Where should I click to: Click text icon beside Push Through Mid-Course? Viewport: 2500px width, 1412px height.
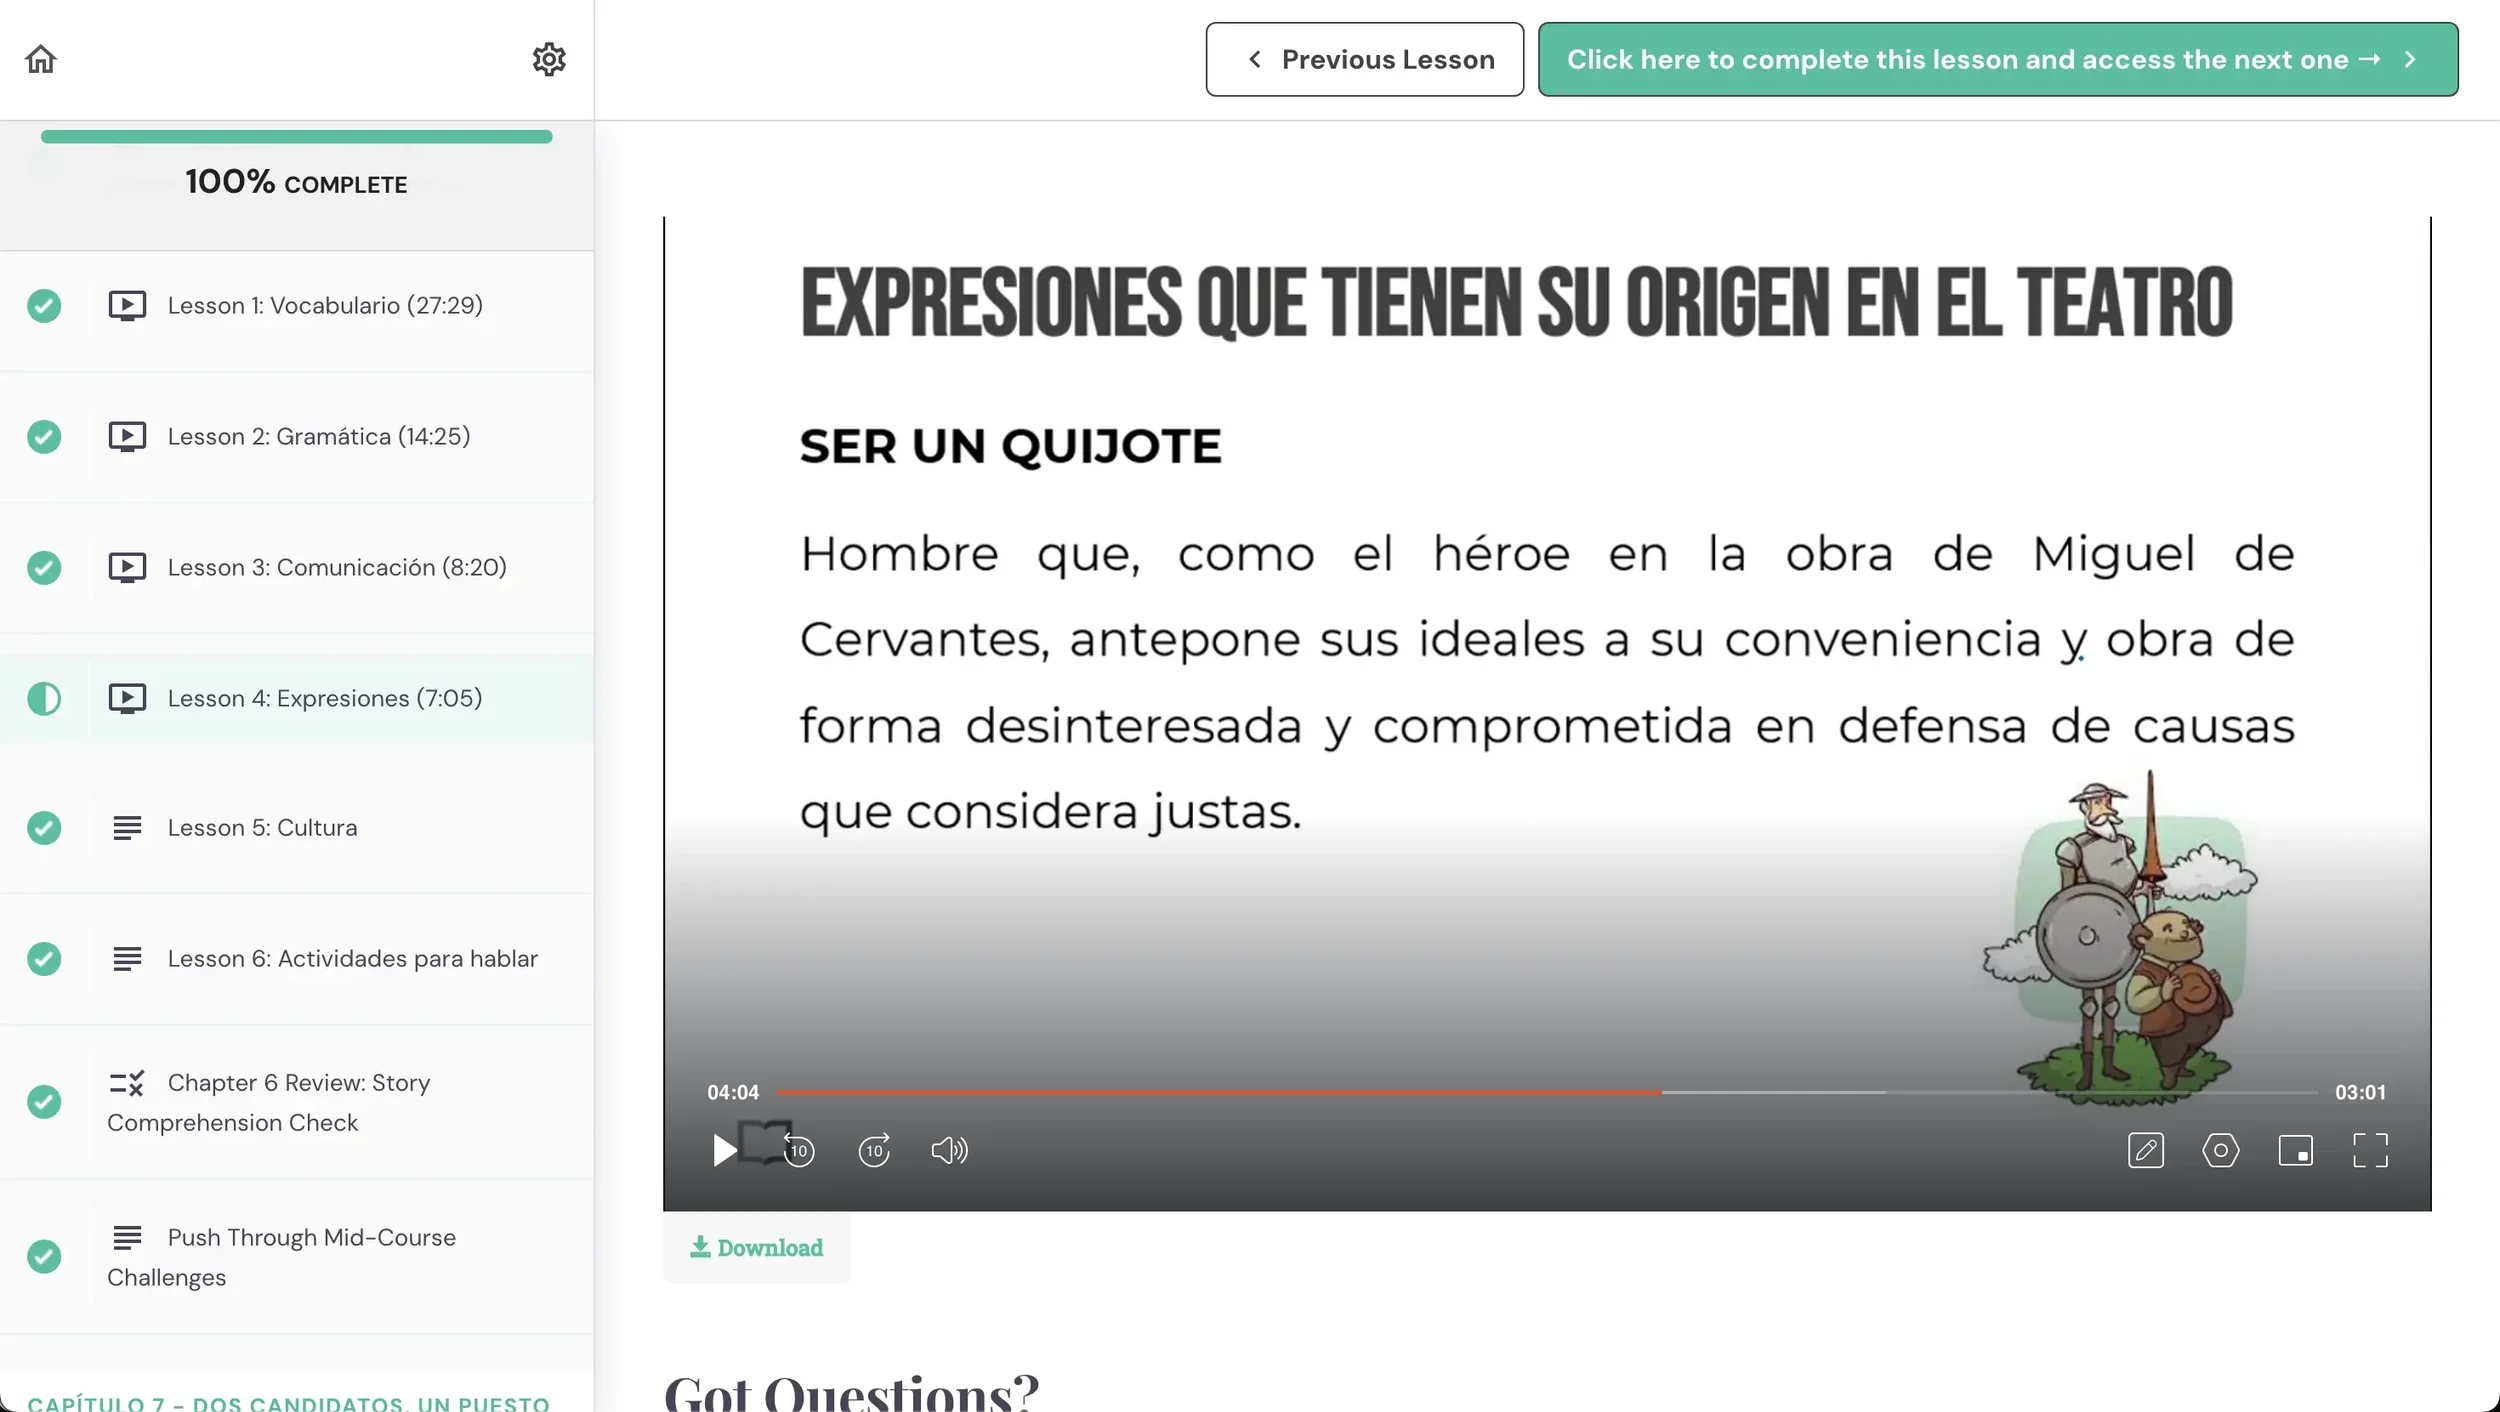127,1237
